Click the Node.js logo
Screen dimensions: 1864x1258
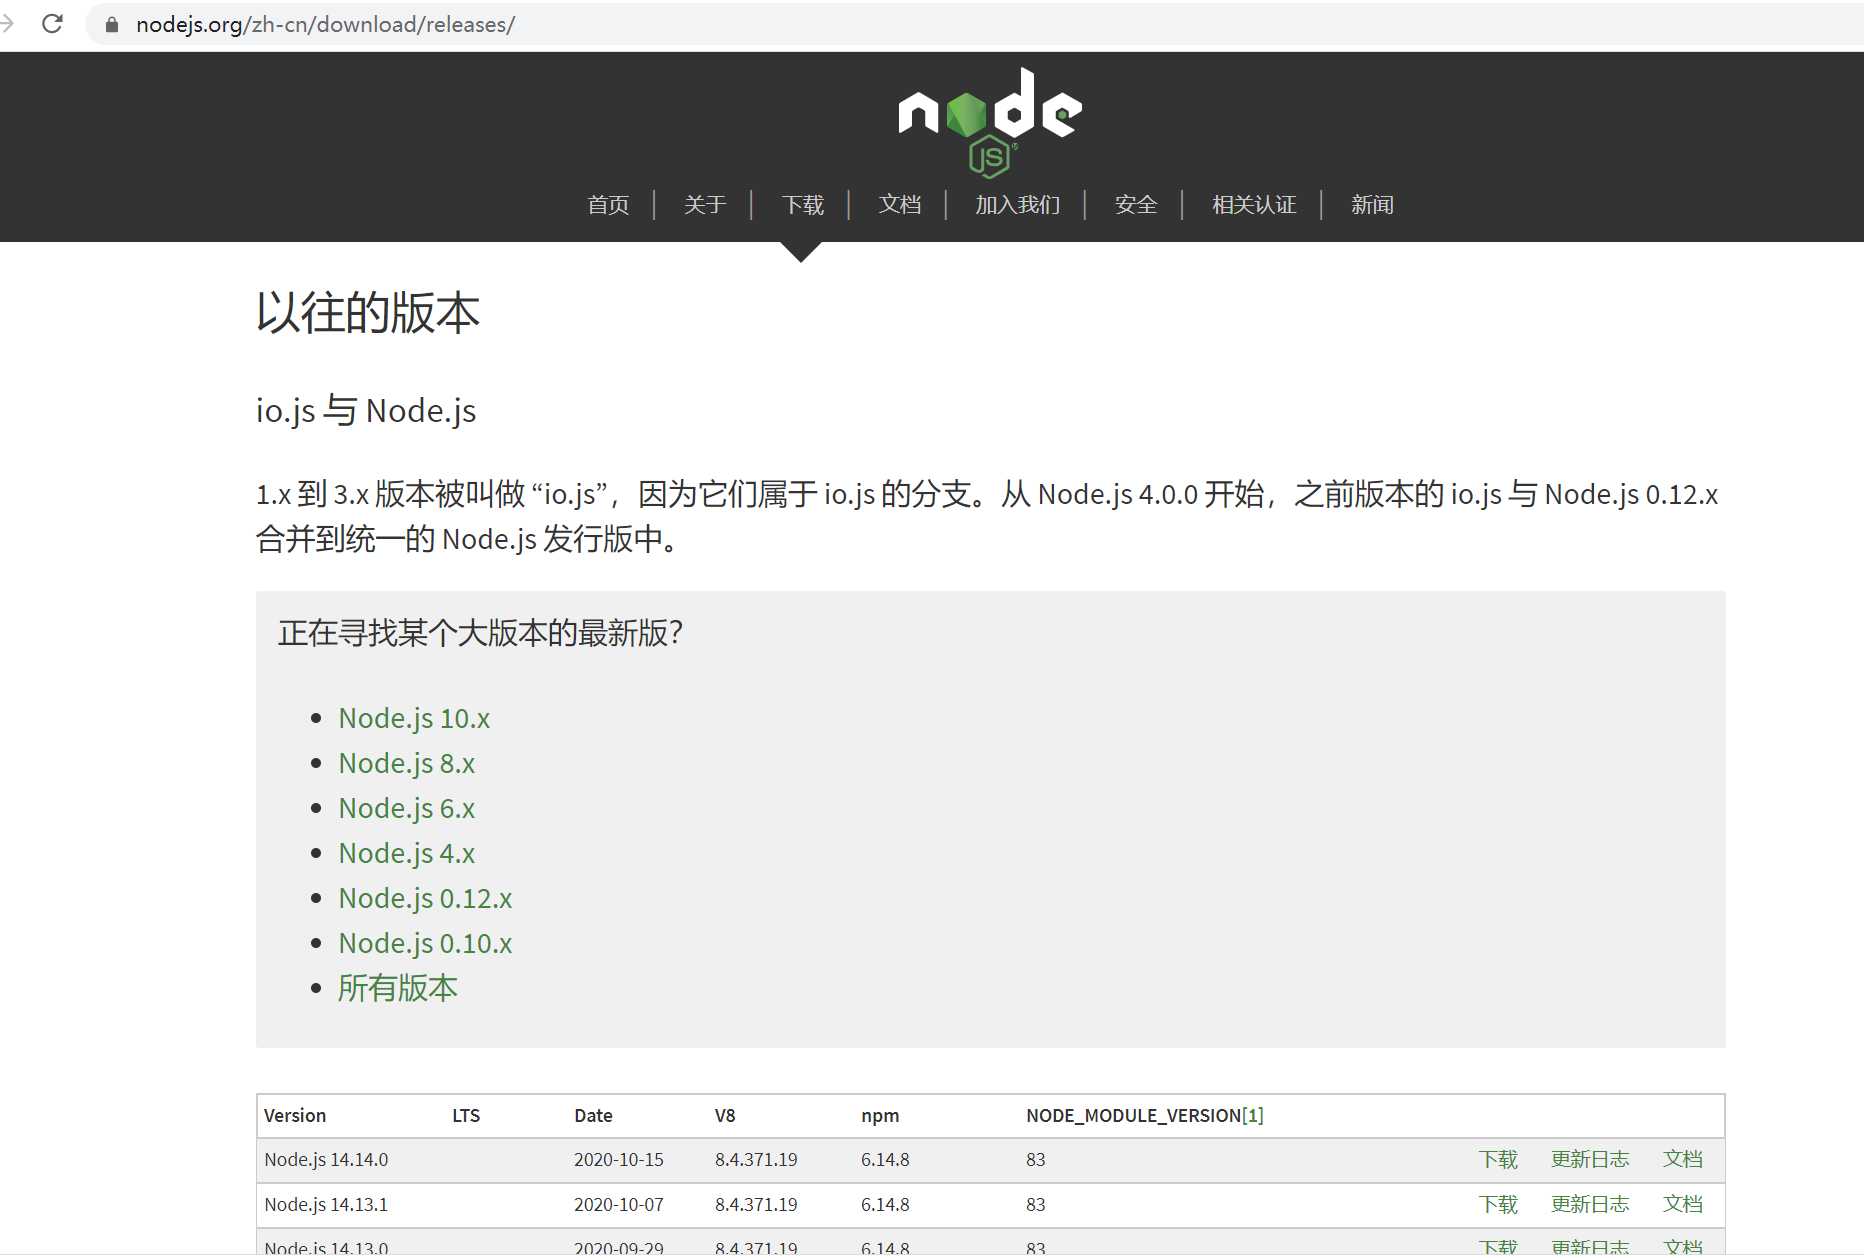click(x=990, y=122)
